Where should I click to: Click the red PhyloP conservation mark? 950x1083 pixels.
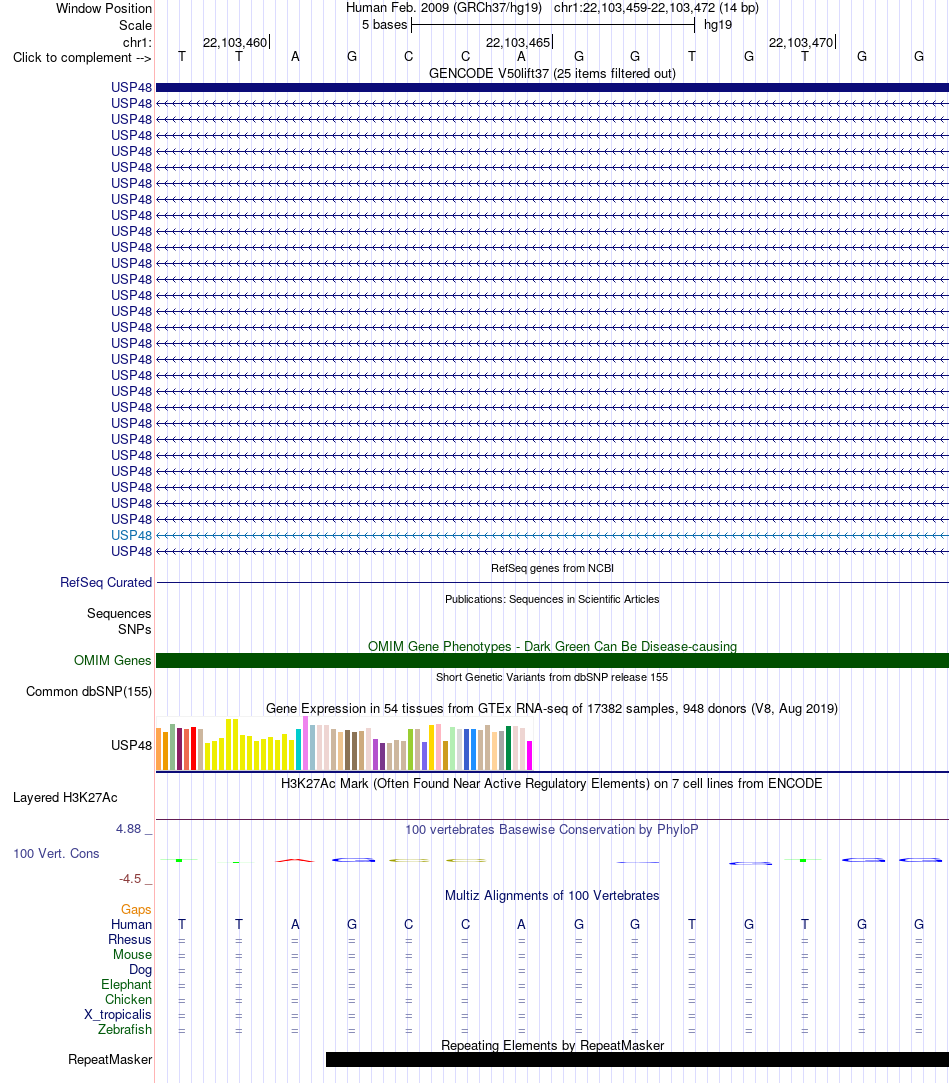coord(295,861)
